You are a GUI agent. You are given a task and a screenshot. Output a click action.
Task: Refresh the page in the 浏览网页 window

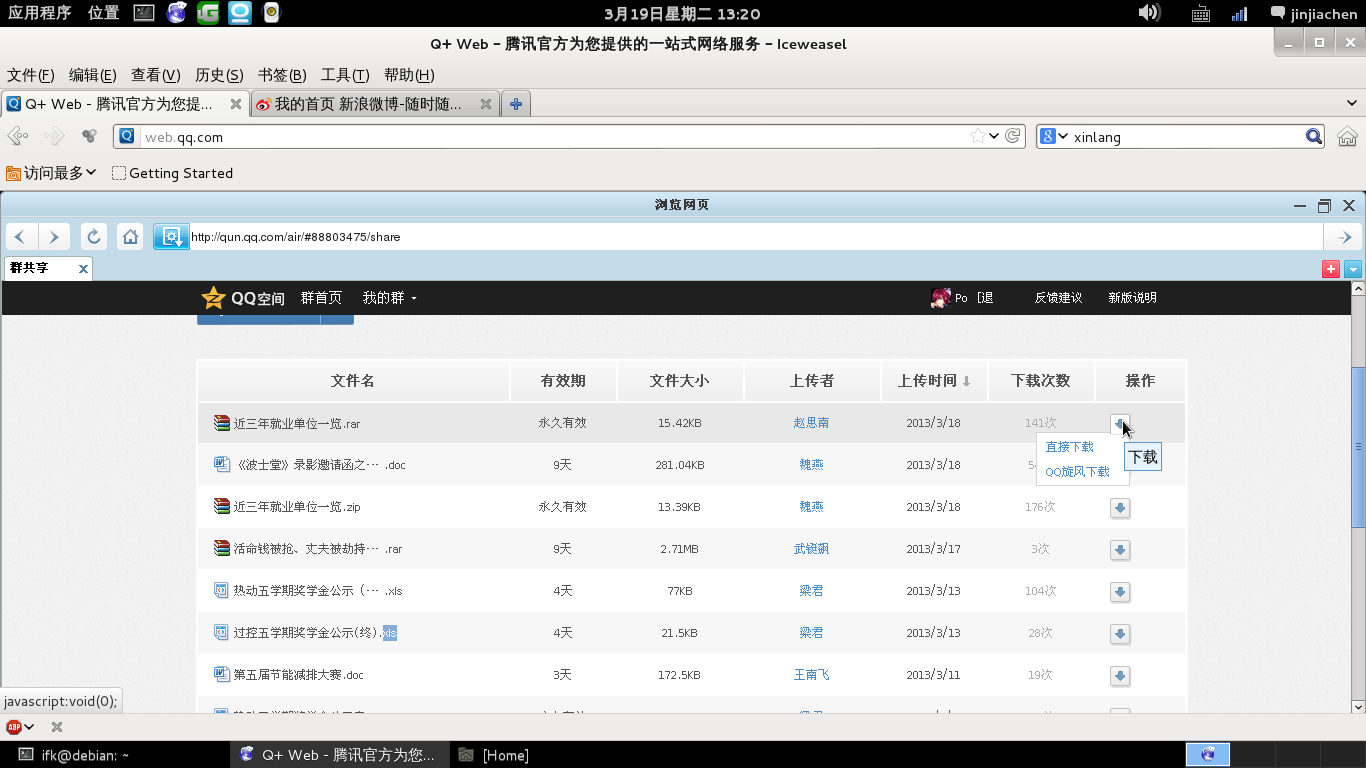[x=93, y=237]
